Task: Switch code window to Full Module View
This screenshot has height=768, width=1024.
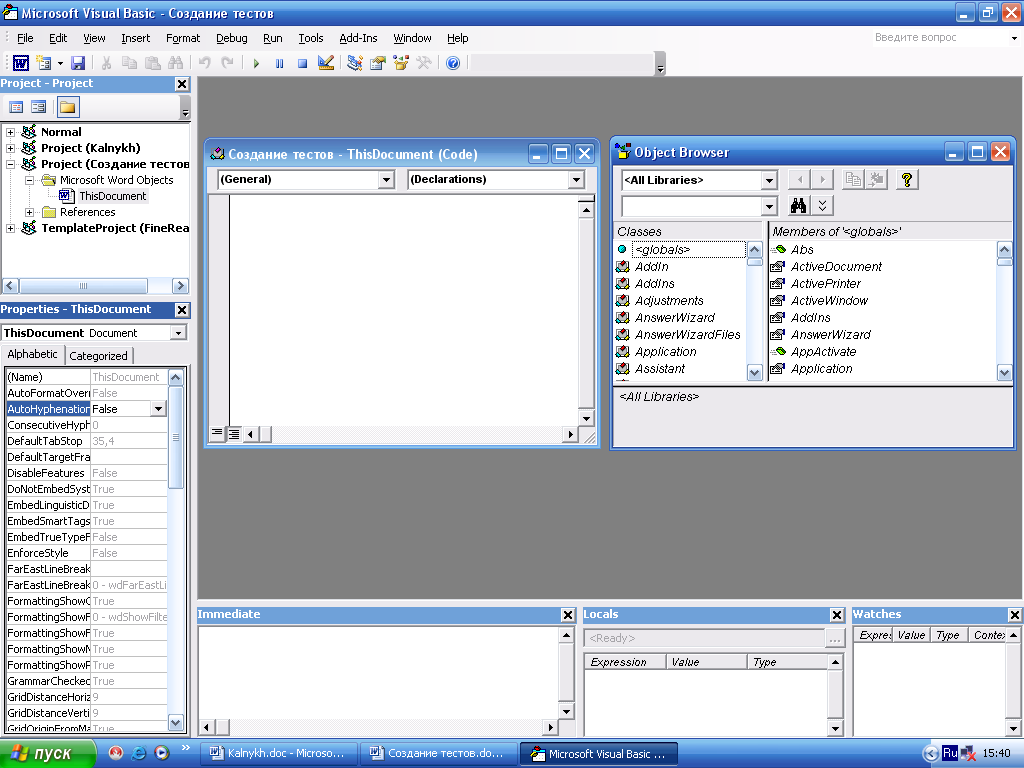Action: (234, 434)
